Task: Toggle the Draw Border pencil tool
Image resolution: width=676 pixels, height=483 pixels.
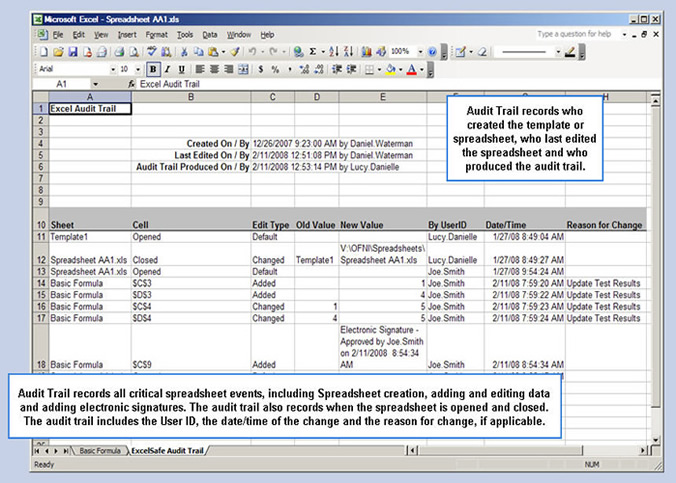Action: tap(460, 52)
